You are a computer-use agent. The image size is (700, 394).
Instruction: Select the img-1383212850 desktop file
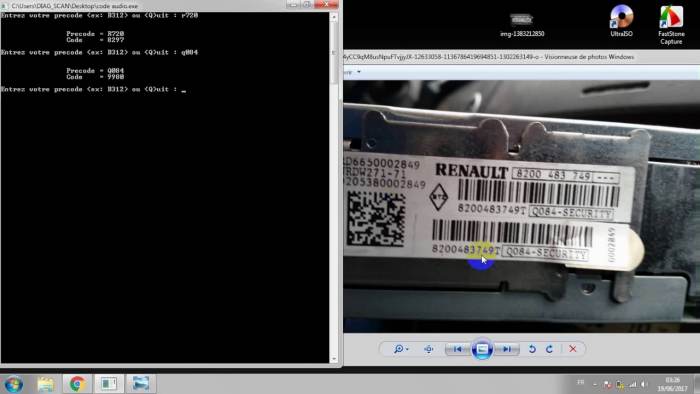[x=522, y=25]
